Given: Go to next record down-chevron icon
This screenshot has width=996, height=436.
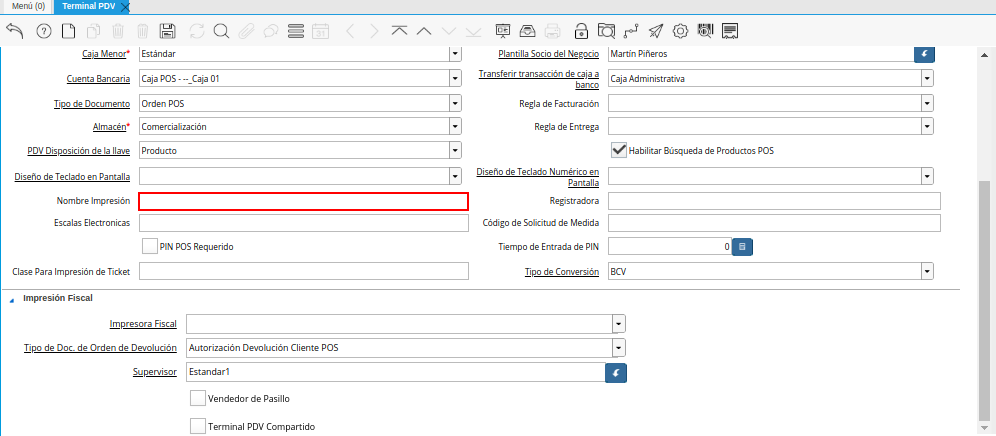Looking at the screenshot, I should [x=449, y=31].
